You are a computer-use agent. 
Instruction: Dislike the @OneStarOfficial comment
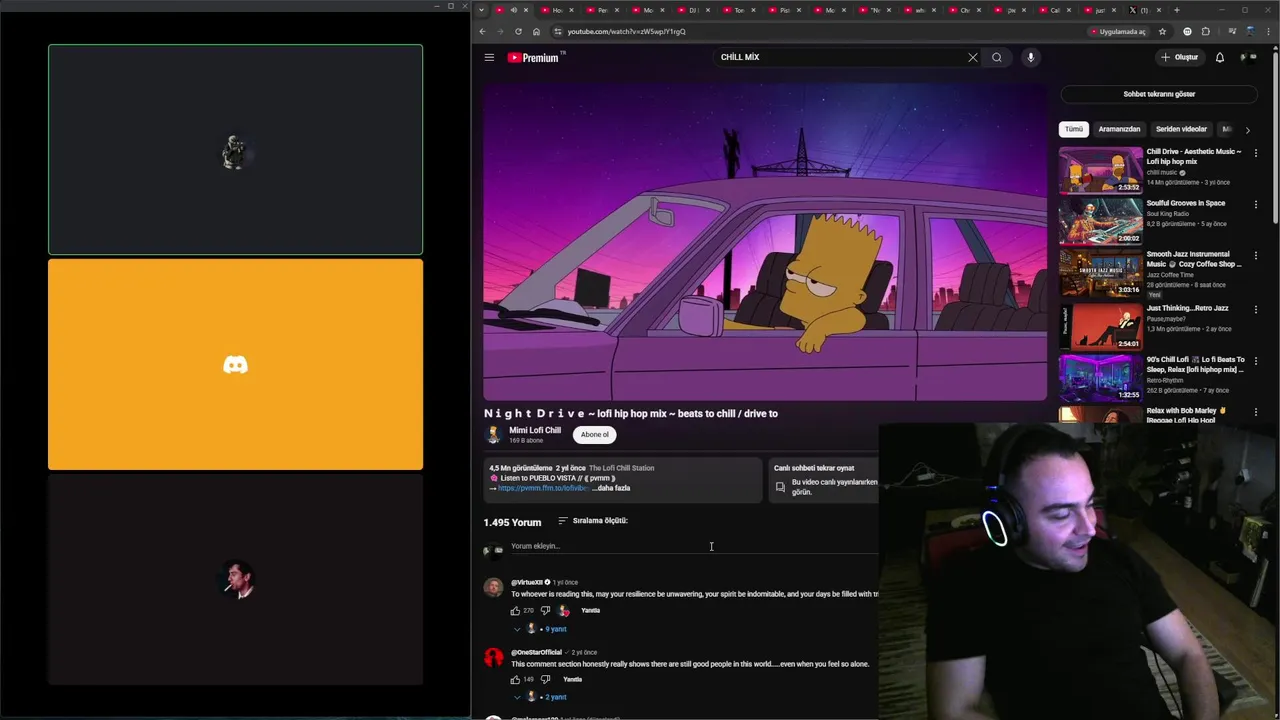point(545,680)
